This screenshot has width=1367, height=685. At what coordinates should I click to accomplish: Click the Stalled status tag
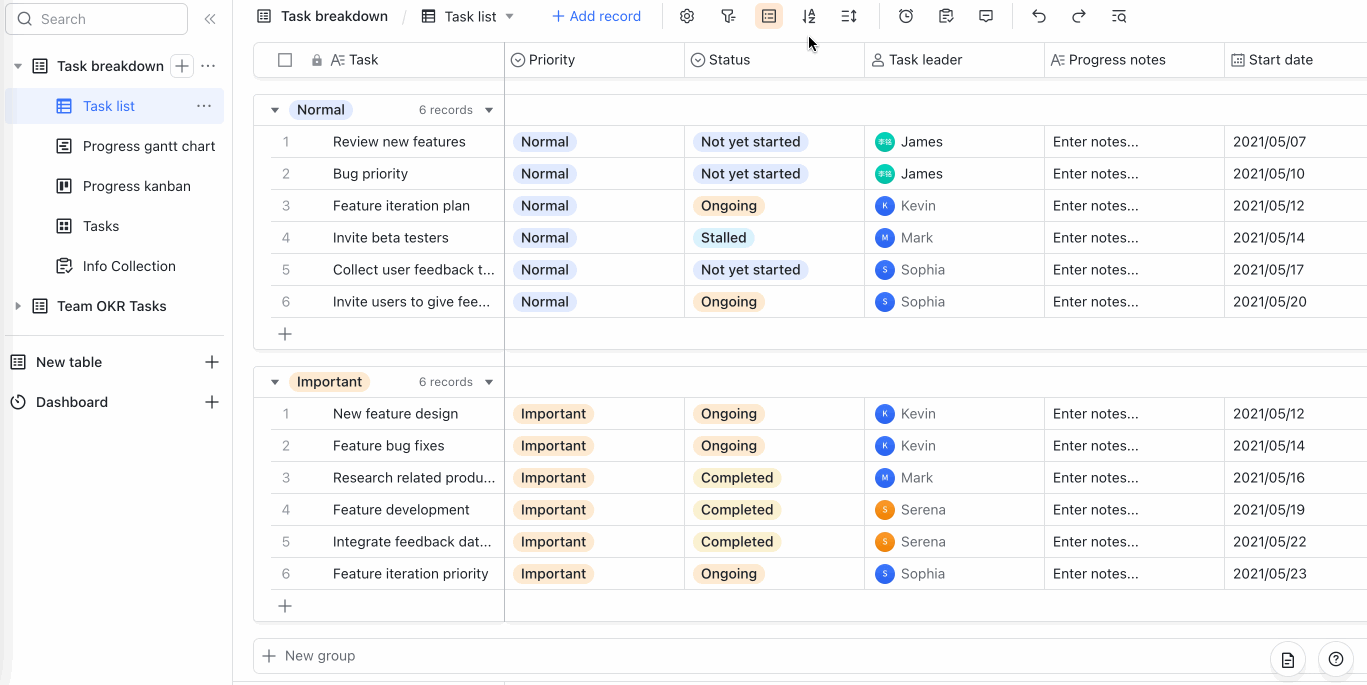pyautogui.click(x=723, y=238)
